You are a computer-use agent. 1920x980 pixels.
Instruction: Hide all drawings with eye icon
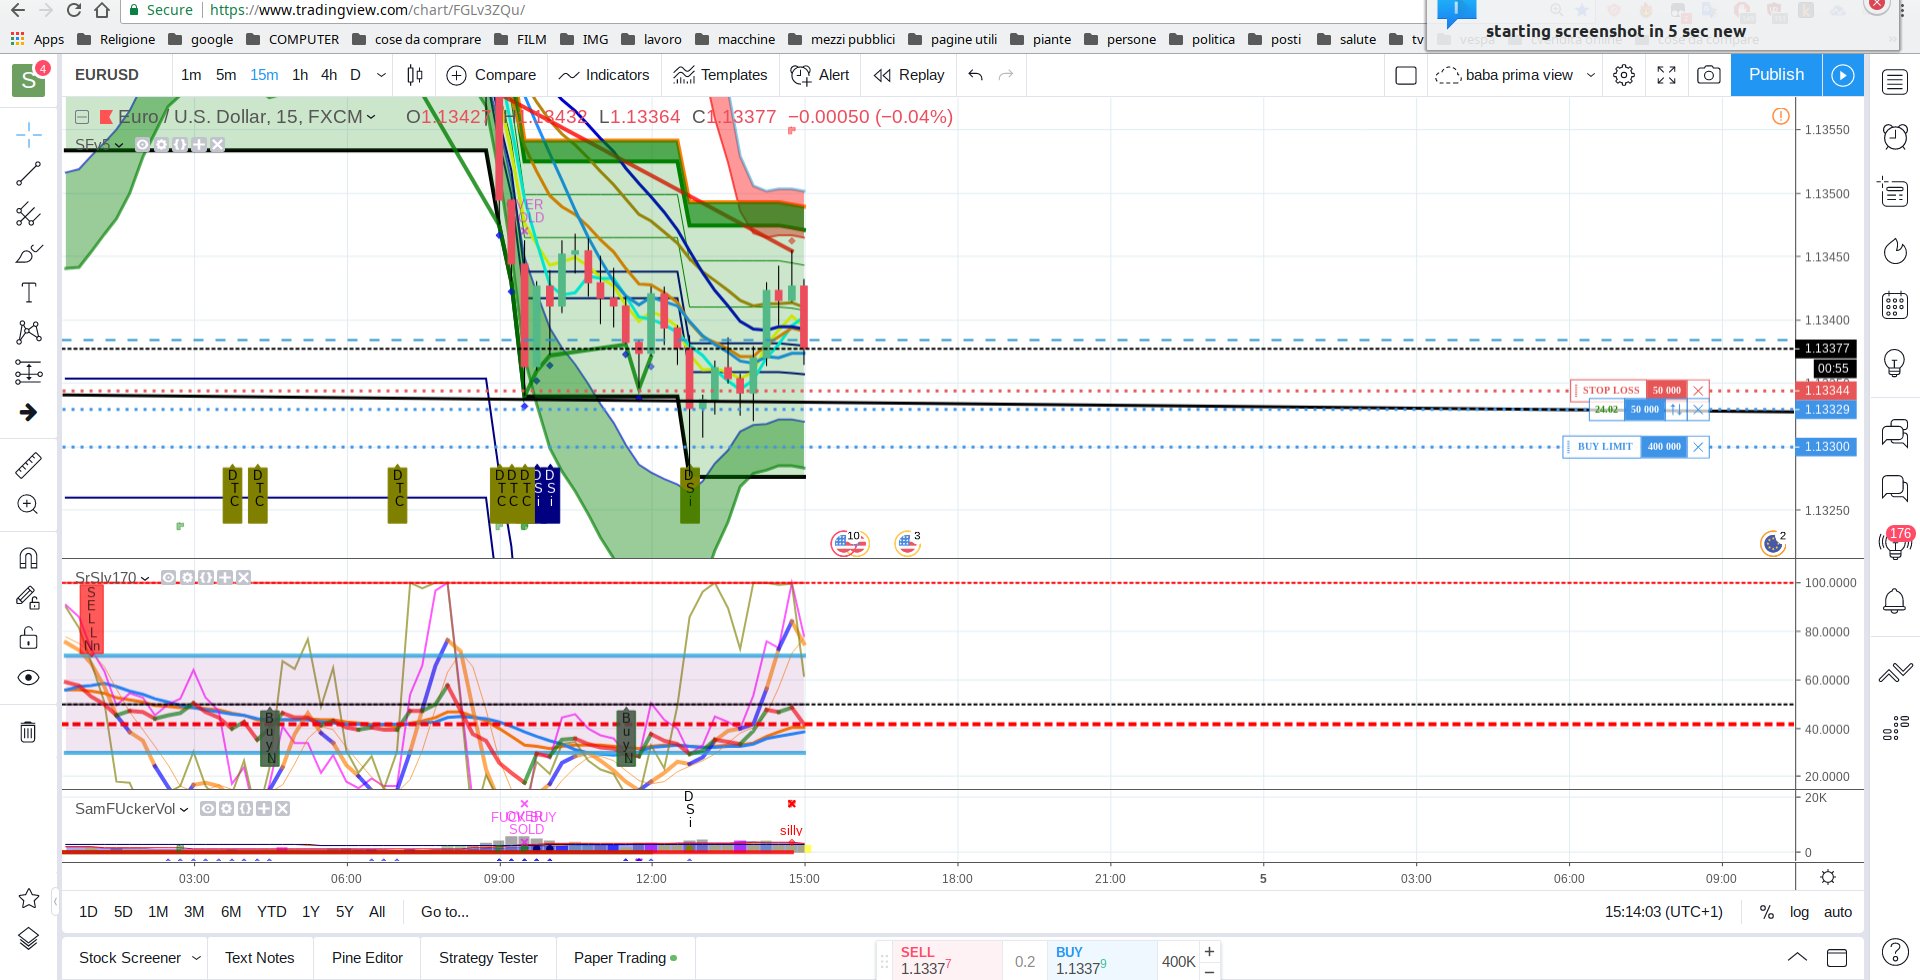click(x=28, y=678)
